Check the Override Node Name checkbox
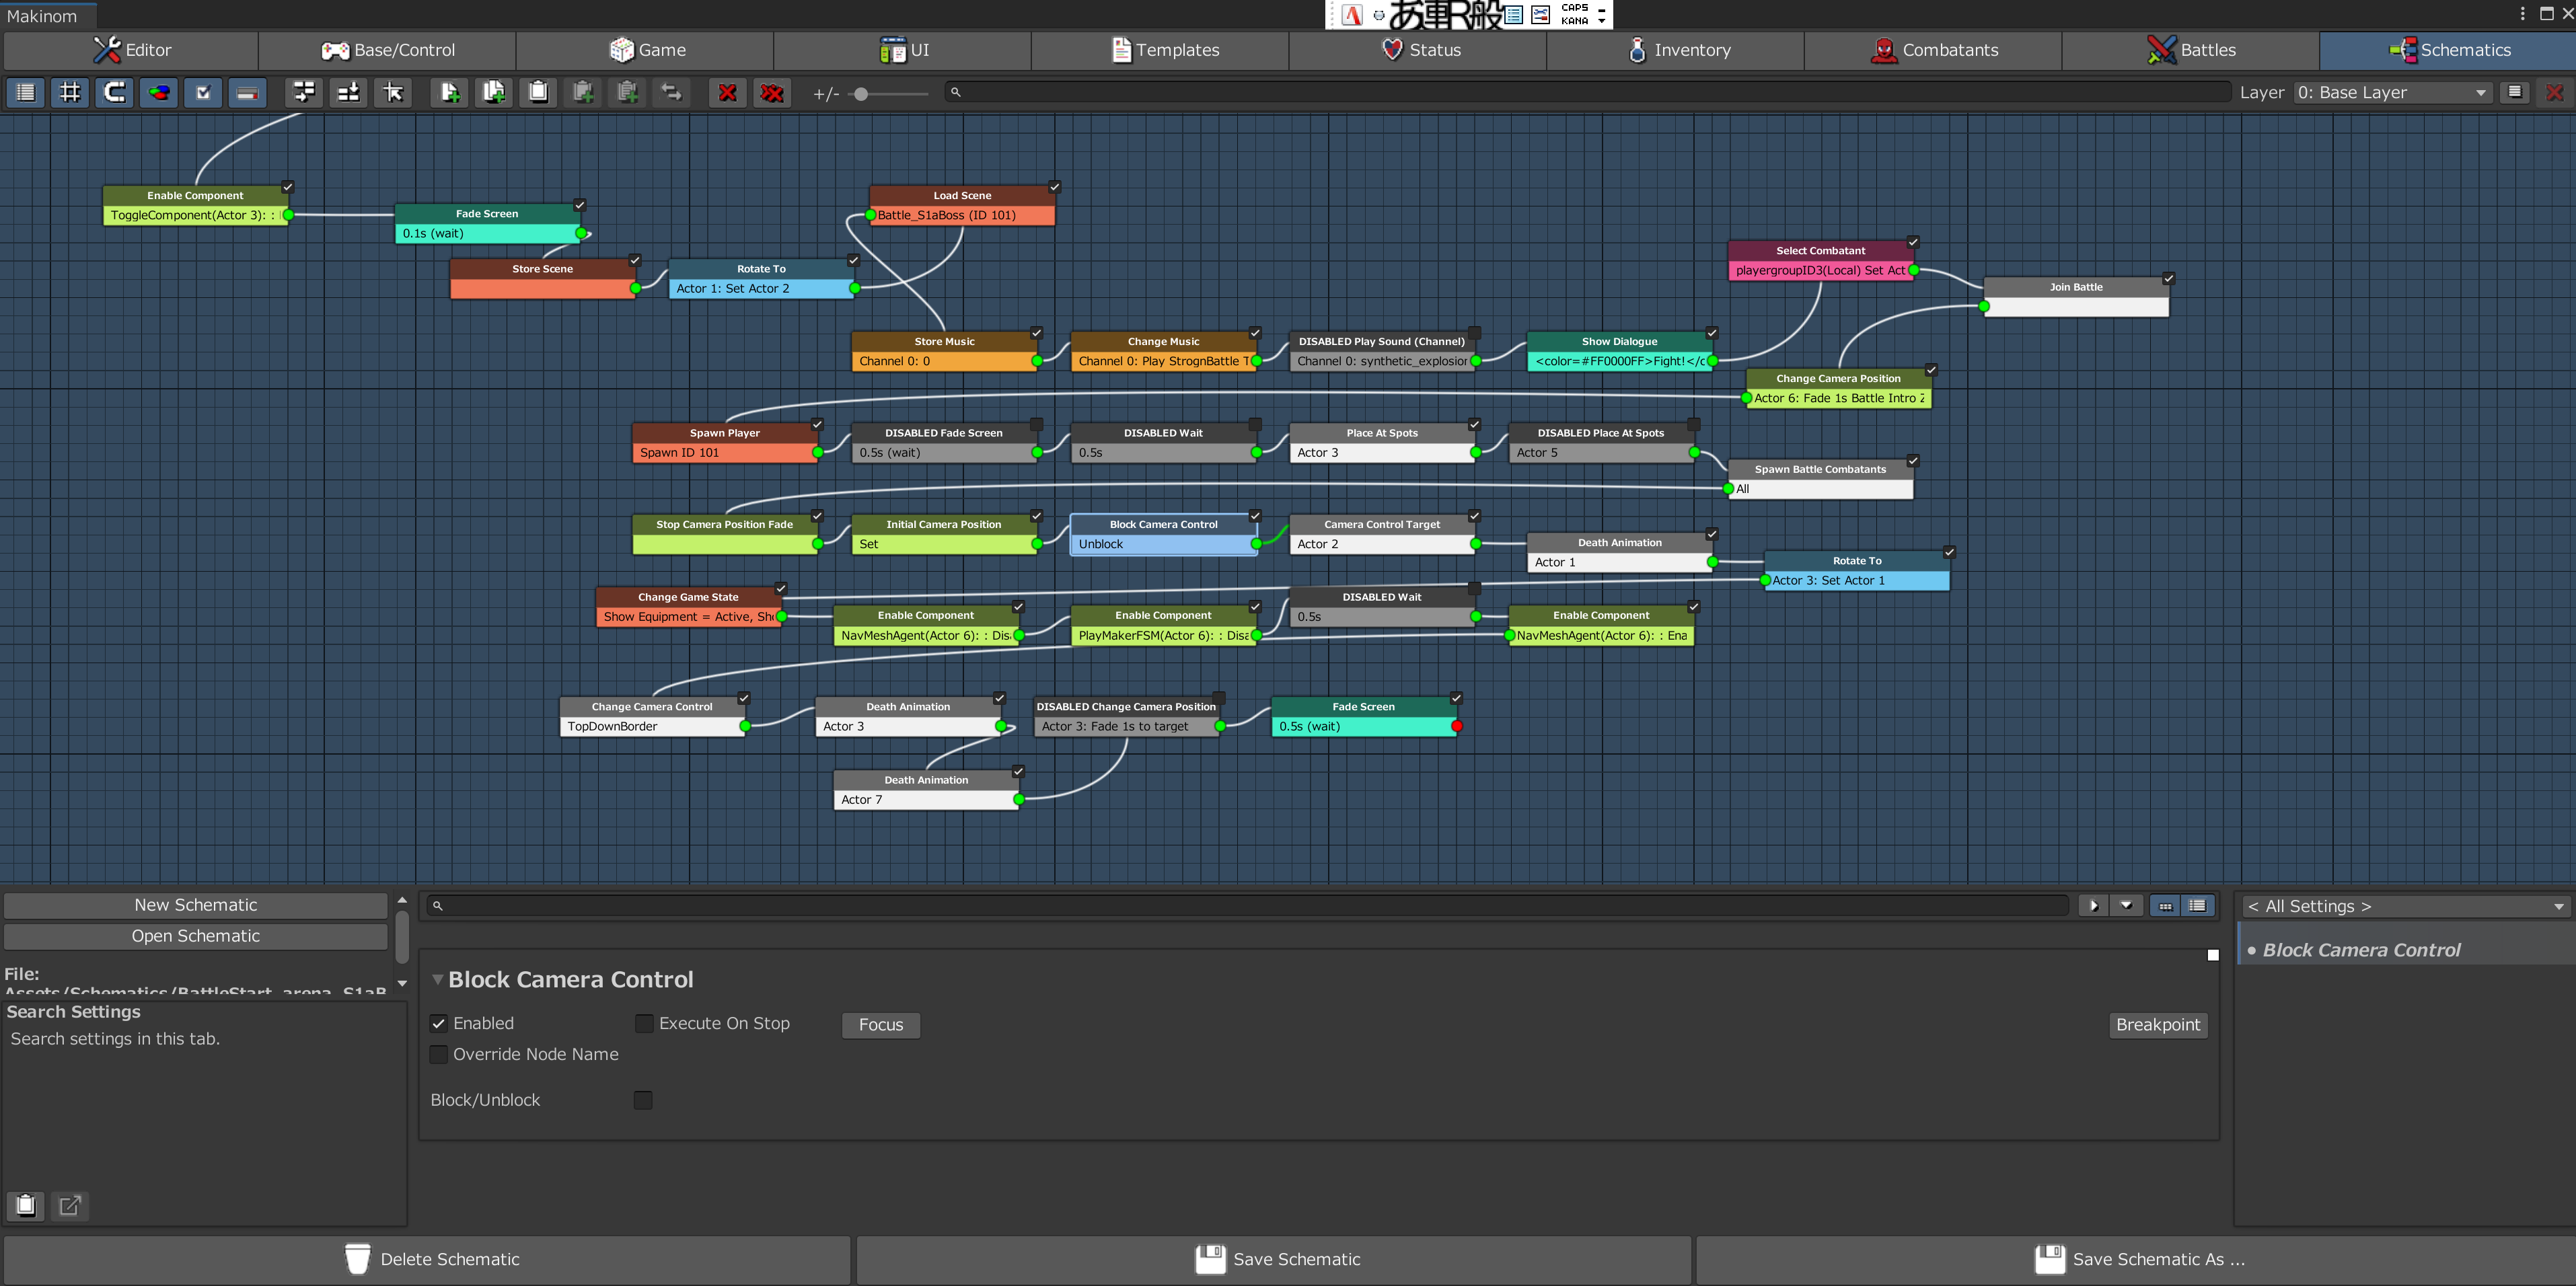The width and height of the screenshot is (2576, 1286). click(x=438, y=1054)
